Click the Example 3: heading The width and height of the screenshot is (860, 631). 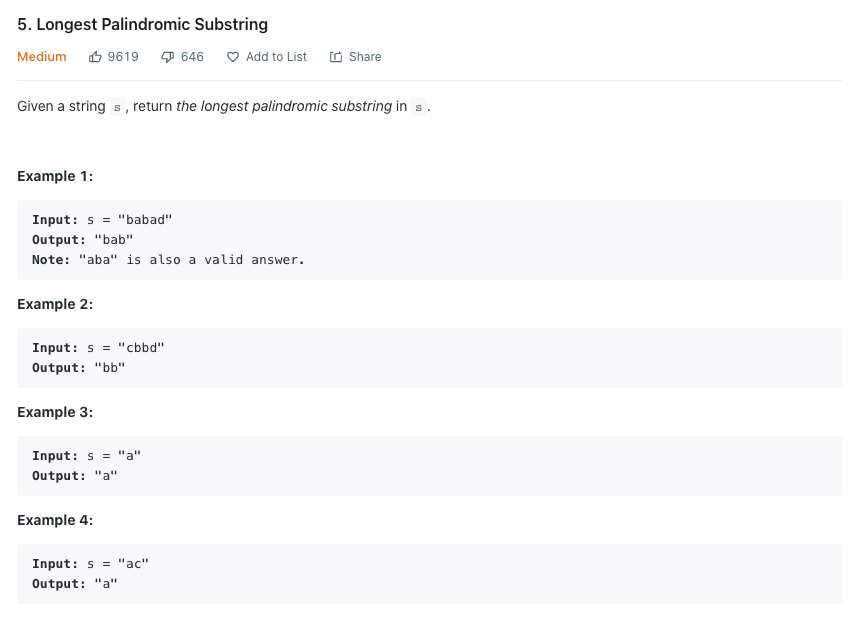tap(55, 412)
